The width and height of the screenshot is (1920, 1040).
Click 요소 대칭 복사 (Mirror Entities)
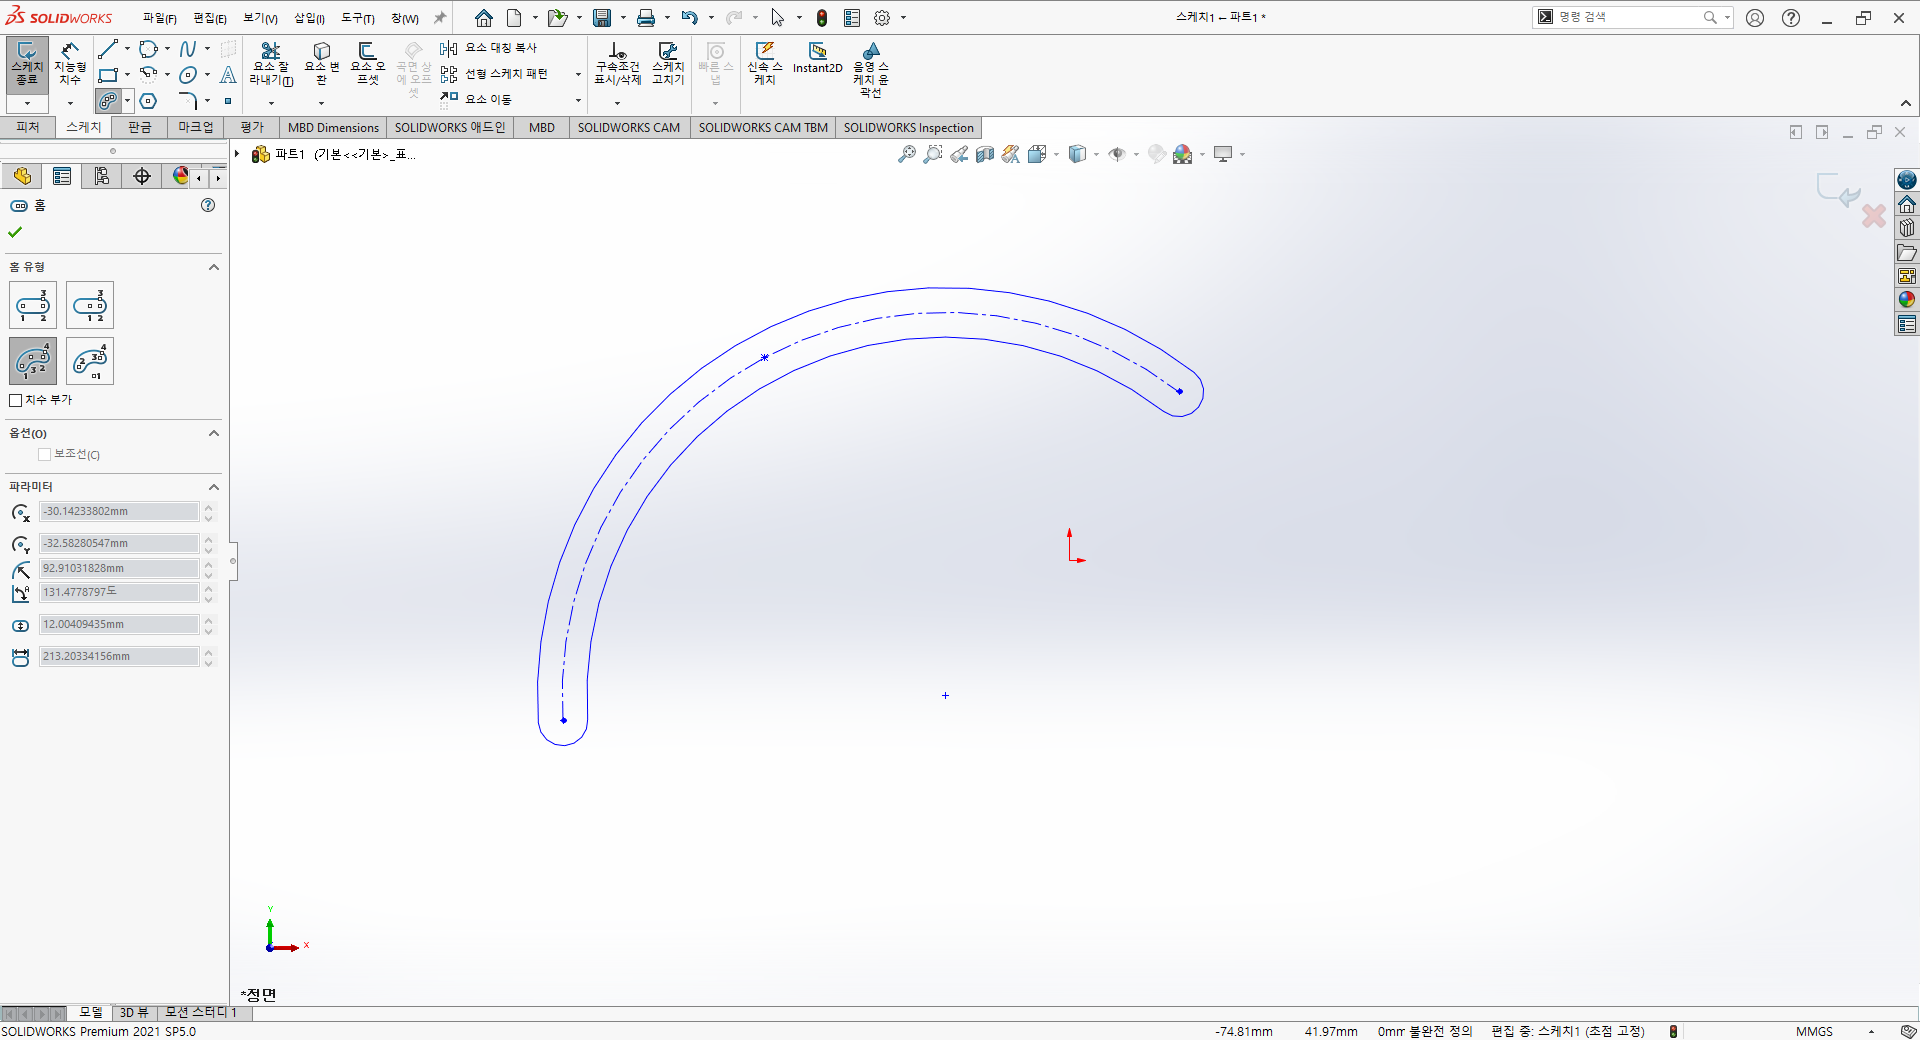489,48
